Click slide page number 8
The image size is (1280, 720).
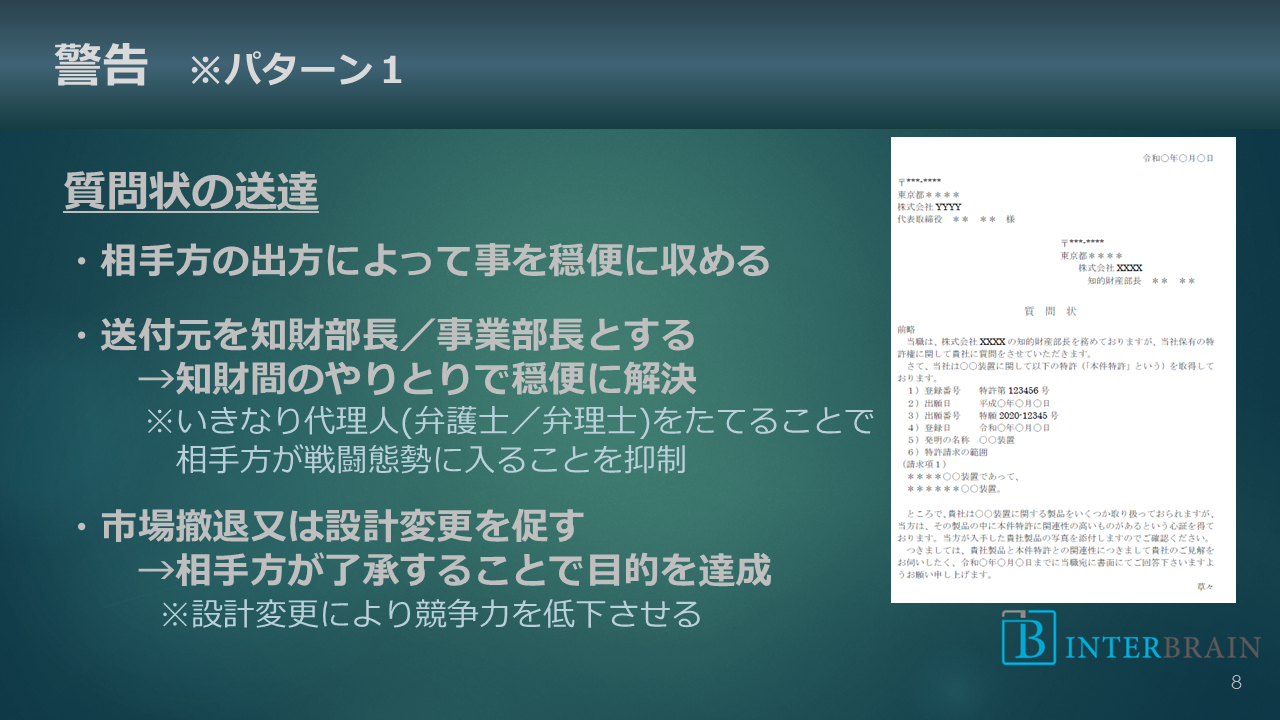1236,683
